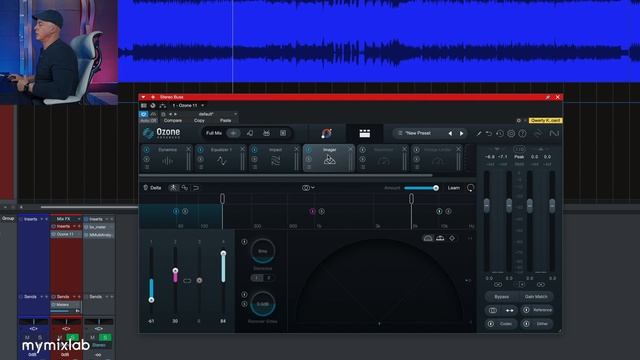The width and height of the screenshot is (640, 360).
Task: Open Ozone help question mark icon
Action: coord(522,133)
